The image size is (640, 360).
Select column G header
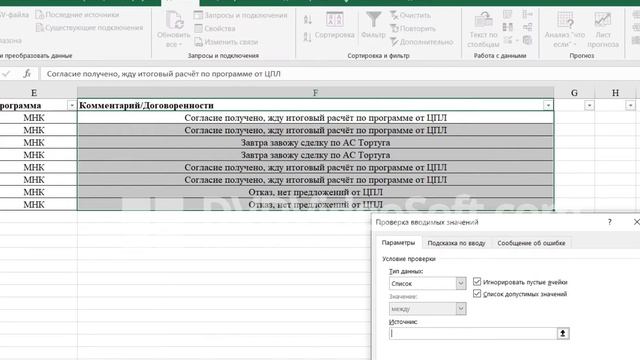pyautogui.click(x=574, y=93)
